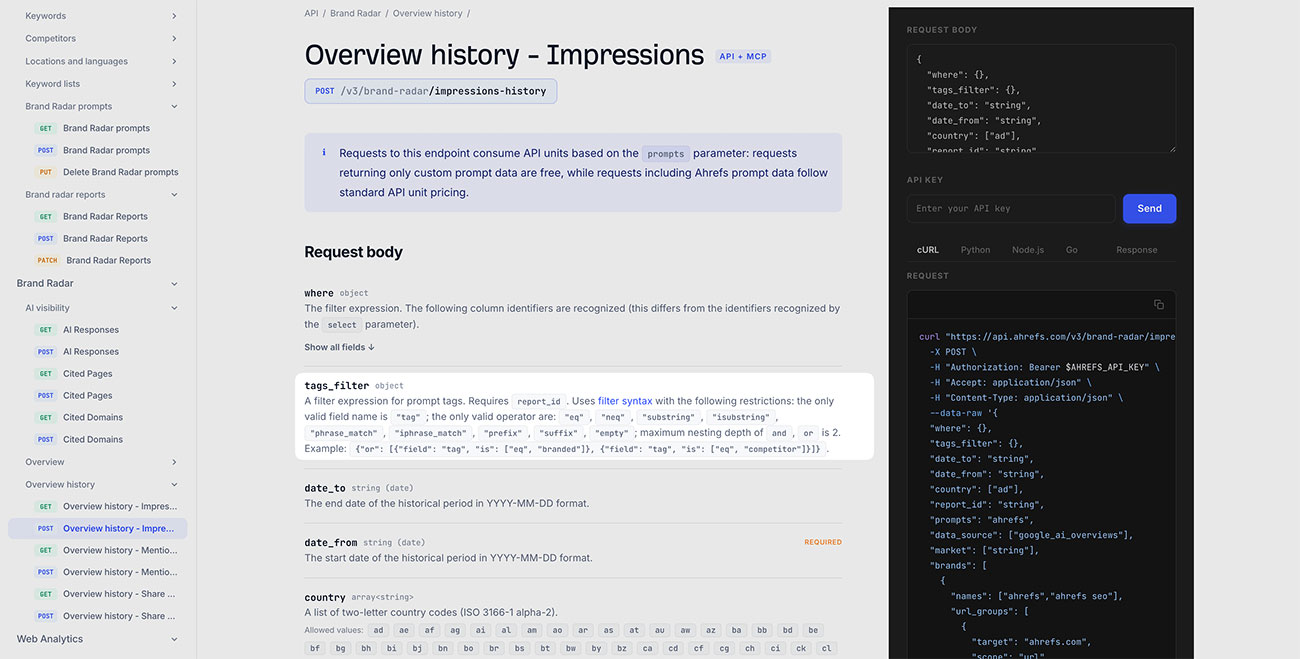Click the 'bf' country code value
1300x659 pixels.
315,648
